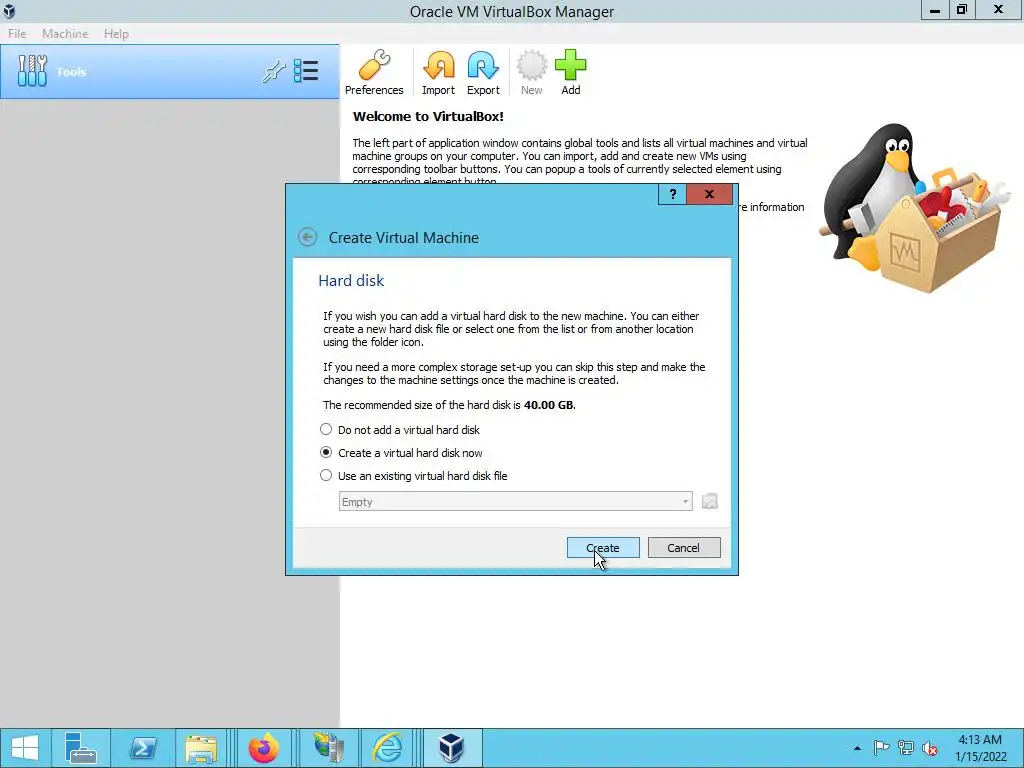Click the folder icon to choose disk file

pyautogui.click(x=710, y=502)
